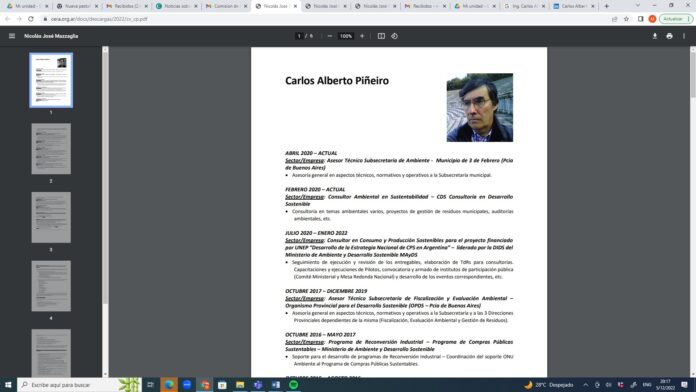This screenshot has height=392, width=696.
Task: Open the PDF viewer more actions menu
Action: 684,36
